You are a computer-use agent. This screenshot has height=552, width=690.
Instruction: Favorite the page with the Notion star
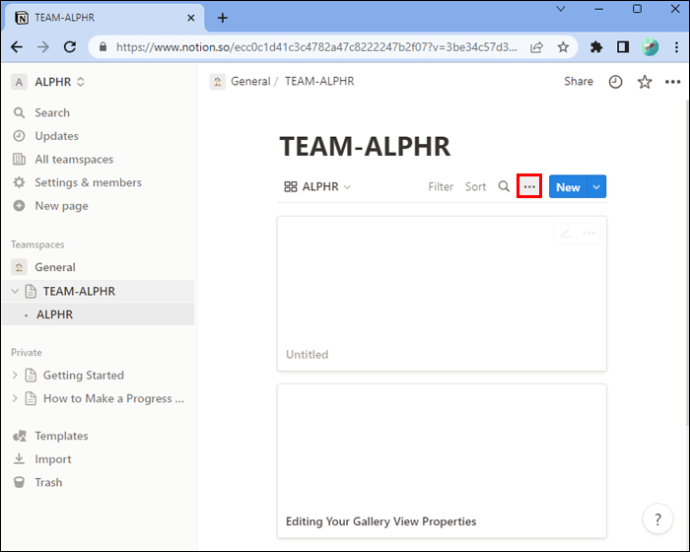(644, 82)
